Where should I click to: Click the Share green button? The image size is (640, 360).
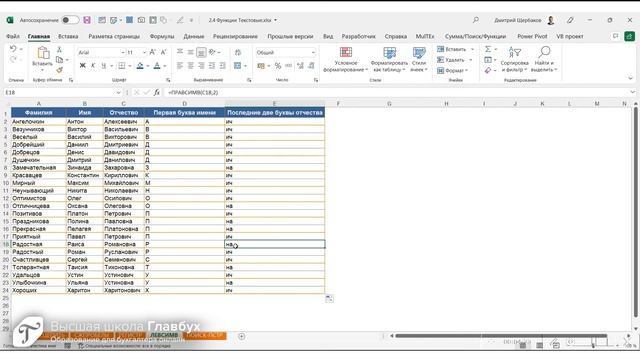coord(629,36)
